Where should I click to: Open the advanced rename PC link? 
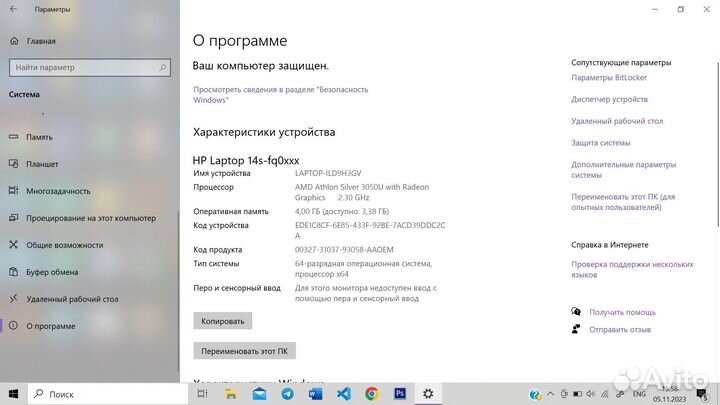[x=623, y=202]
